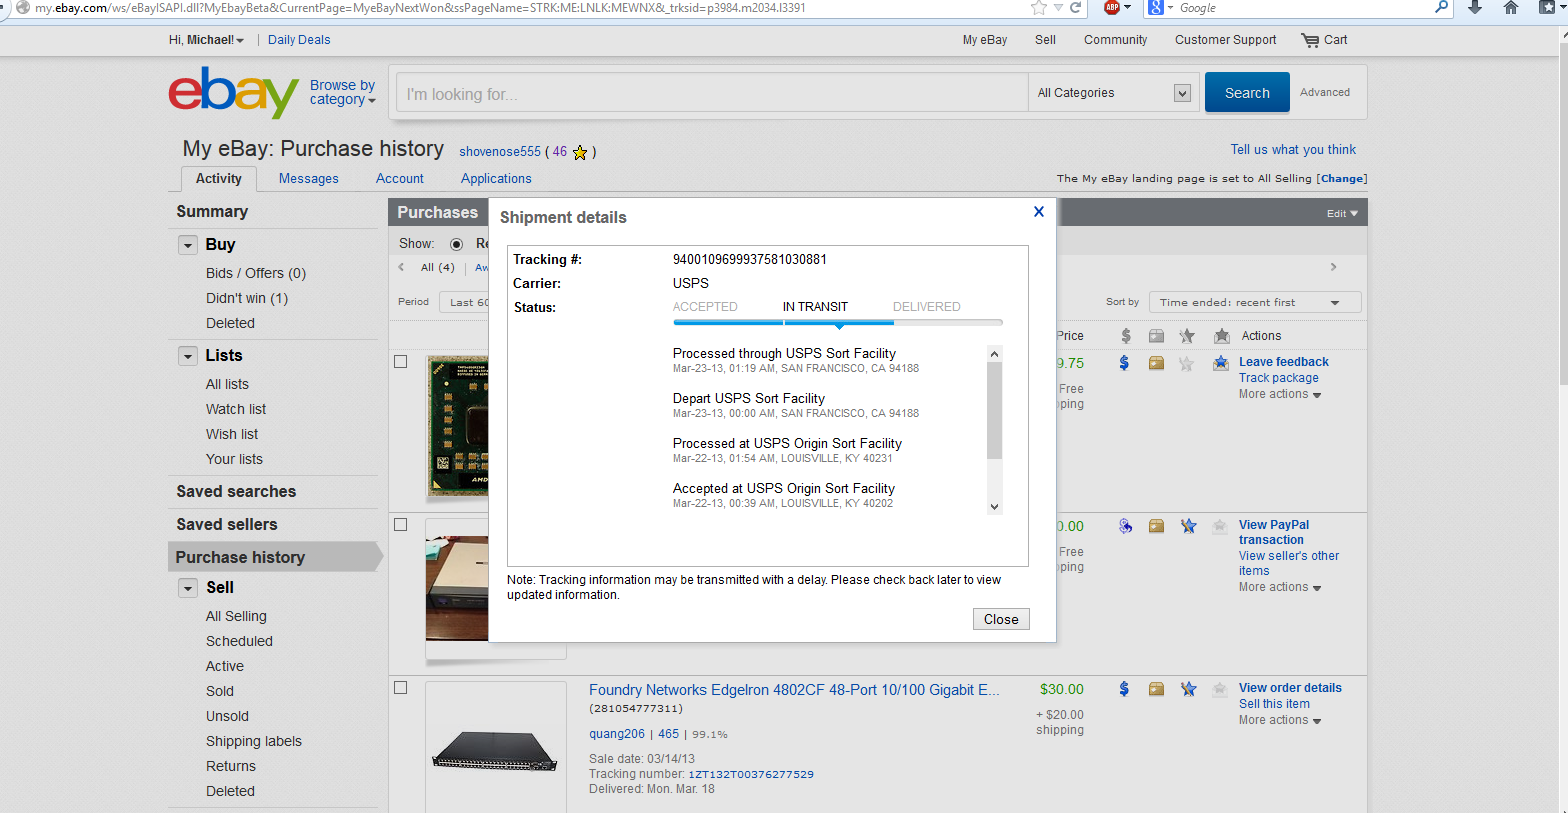Switch to the Messages tab

click(309, 179)
